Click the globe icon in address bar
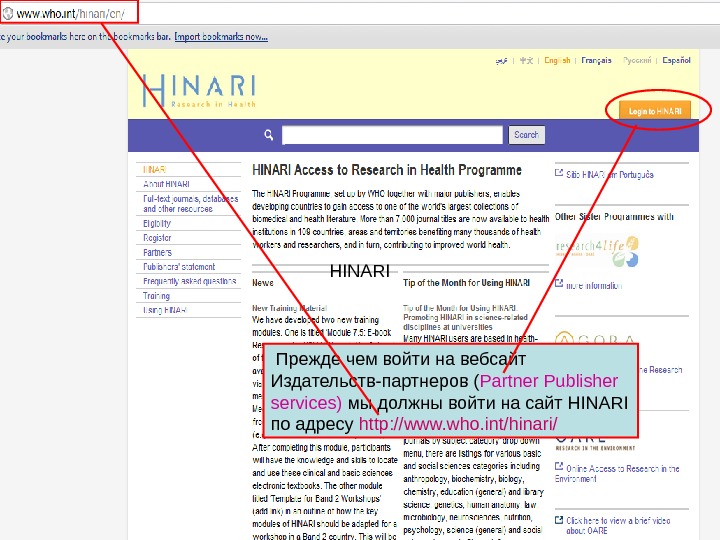This screenshot has height=540, width=720. [8, 13]
